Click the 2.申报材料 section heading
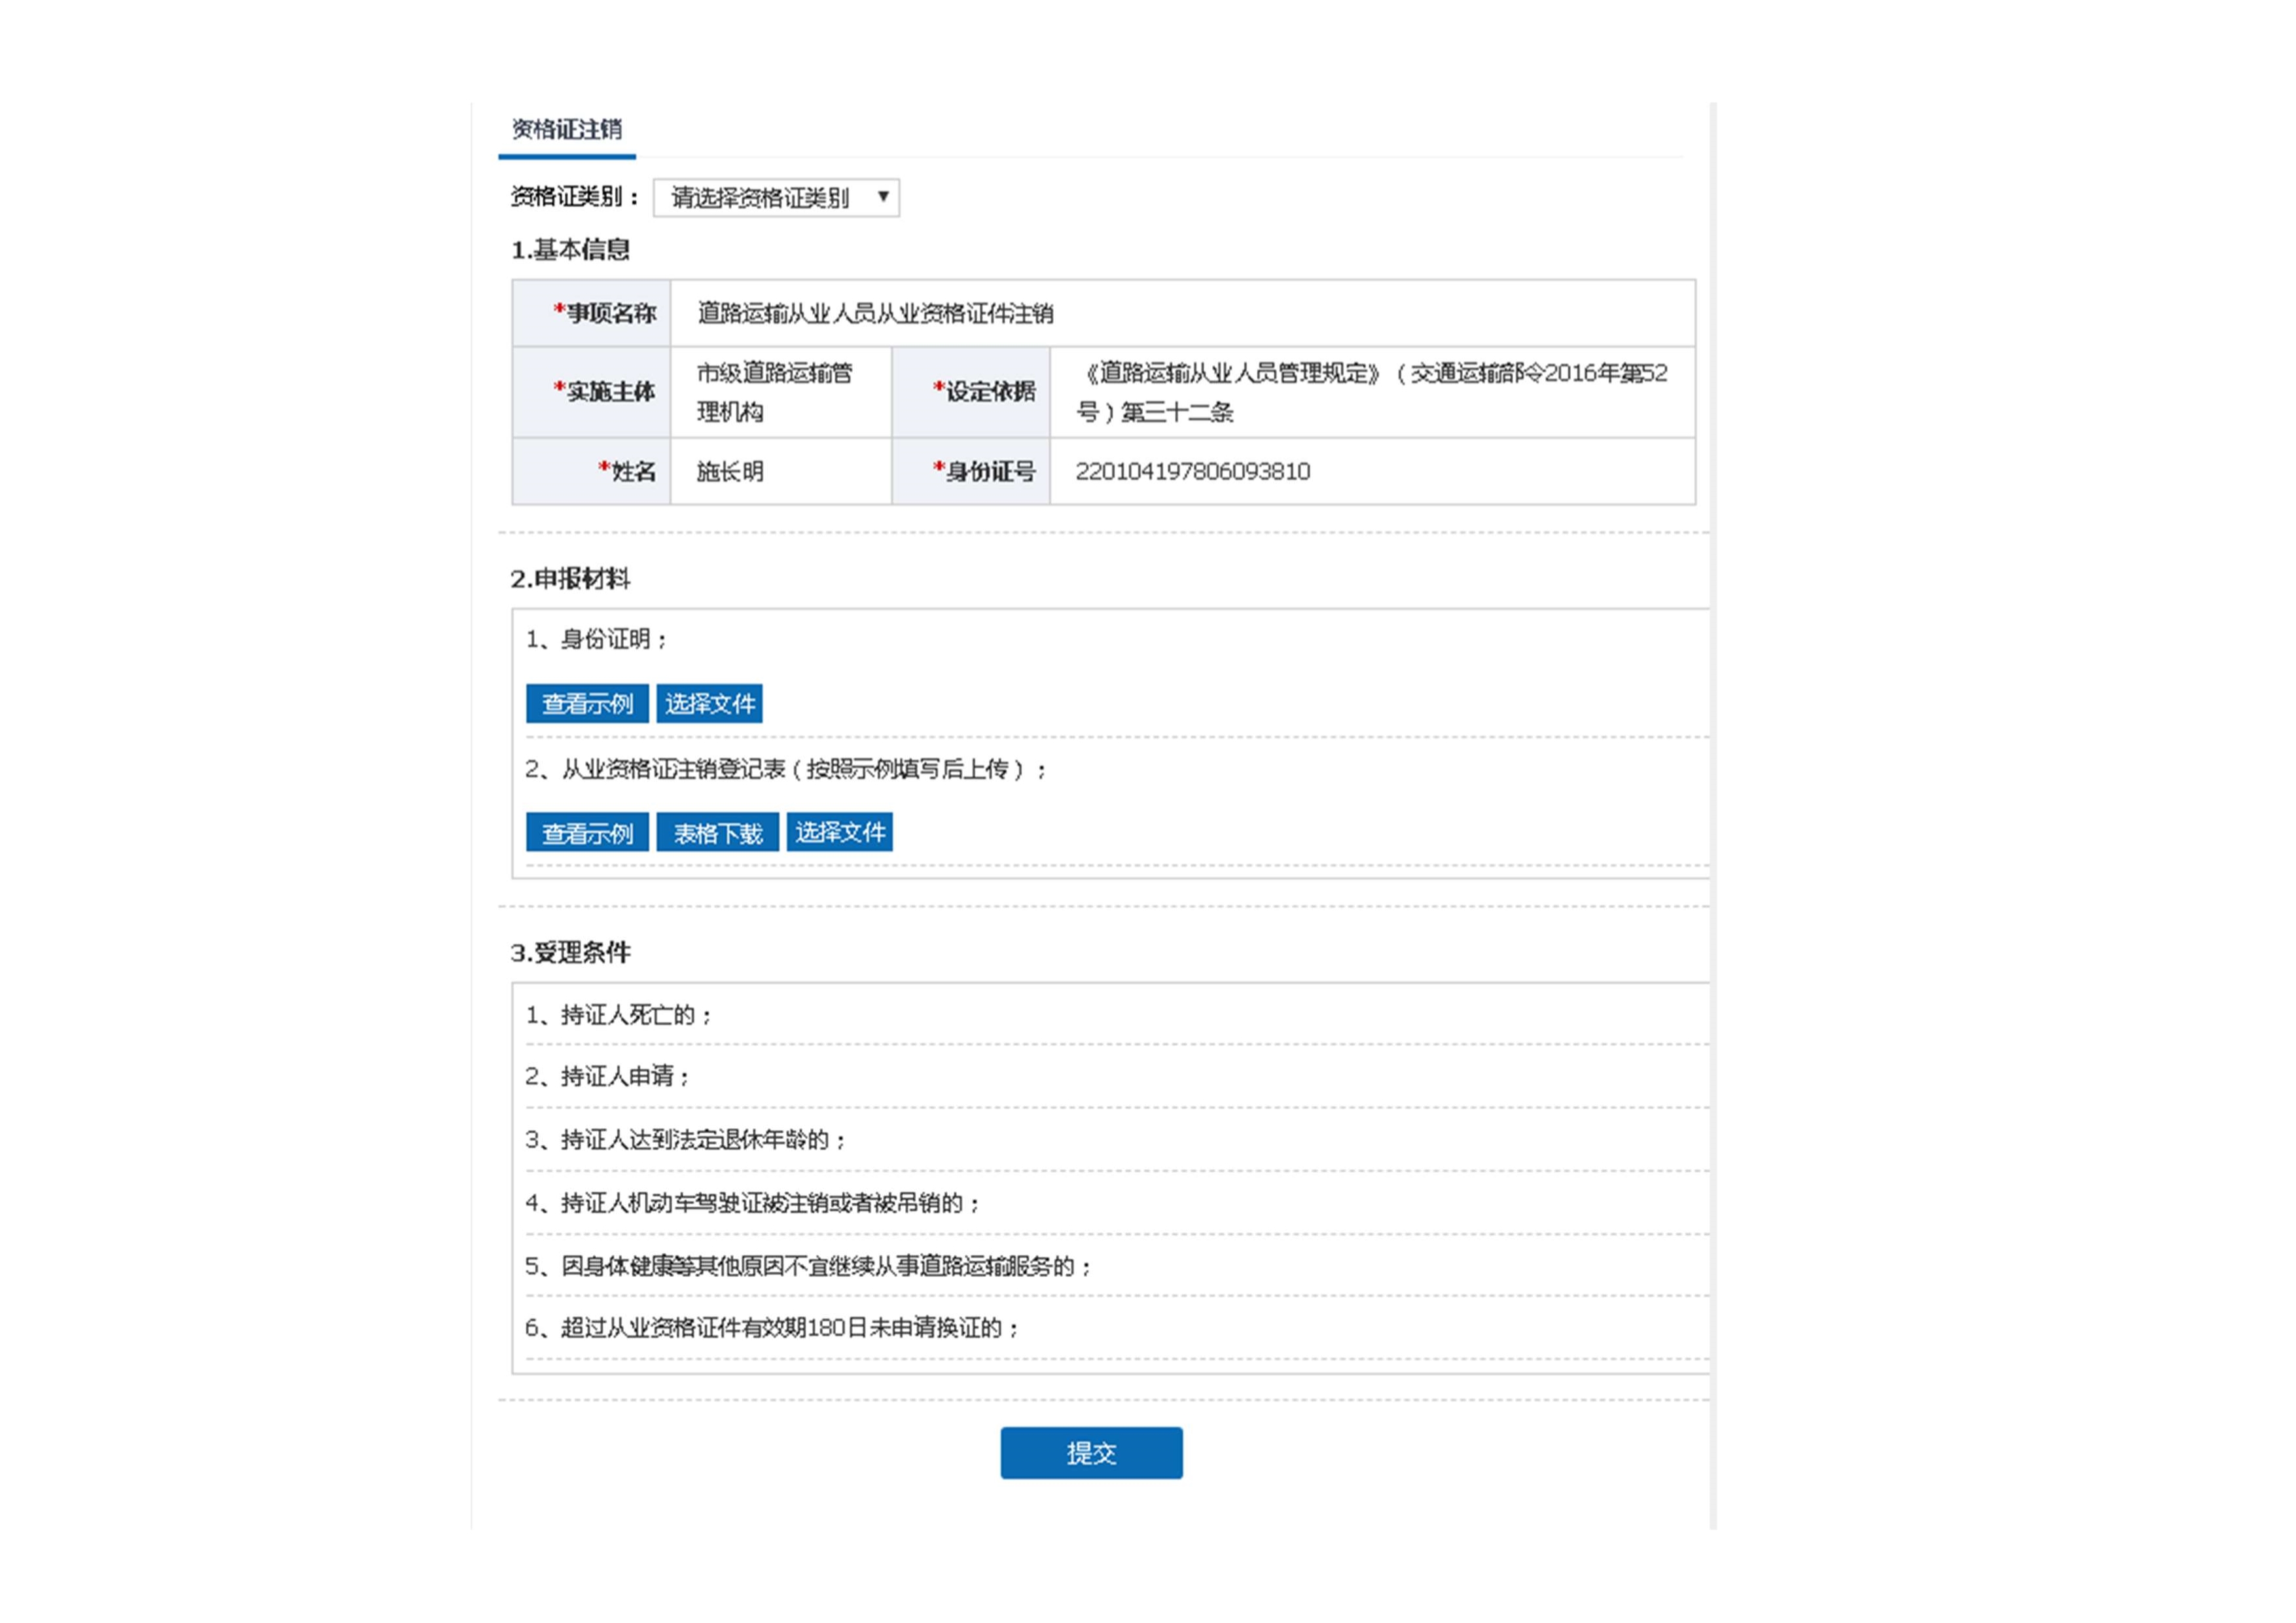The image size is (2296, 1623). point(570,579)
